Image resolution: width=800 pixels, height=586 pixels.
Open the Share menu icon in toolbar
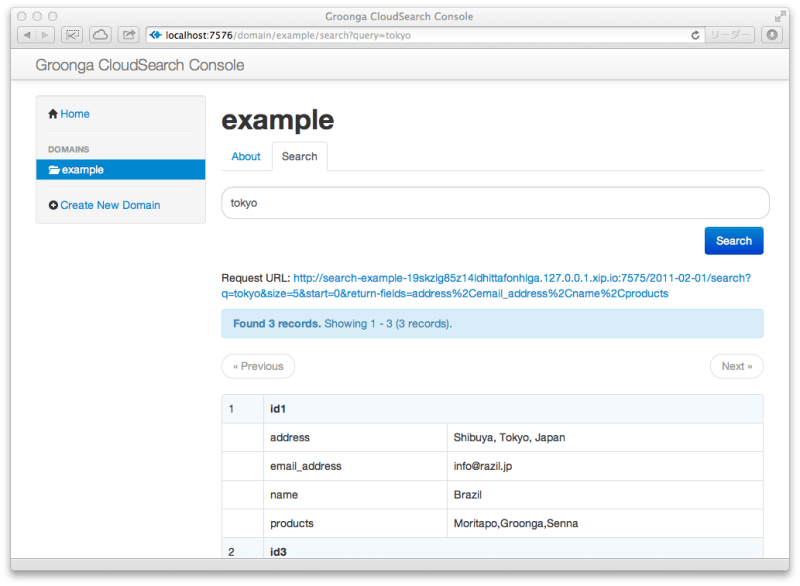128,34
